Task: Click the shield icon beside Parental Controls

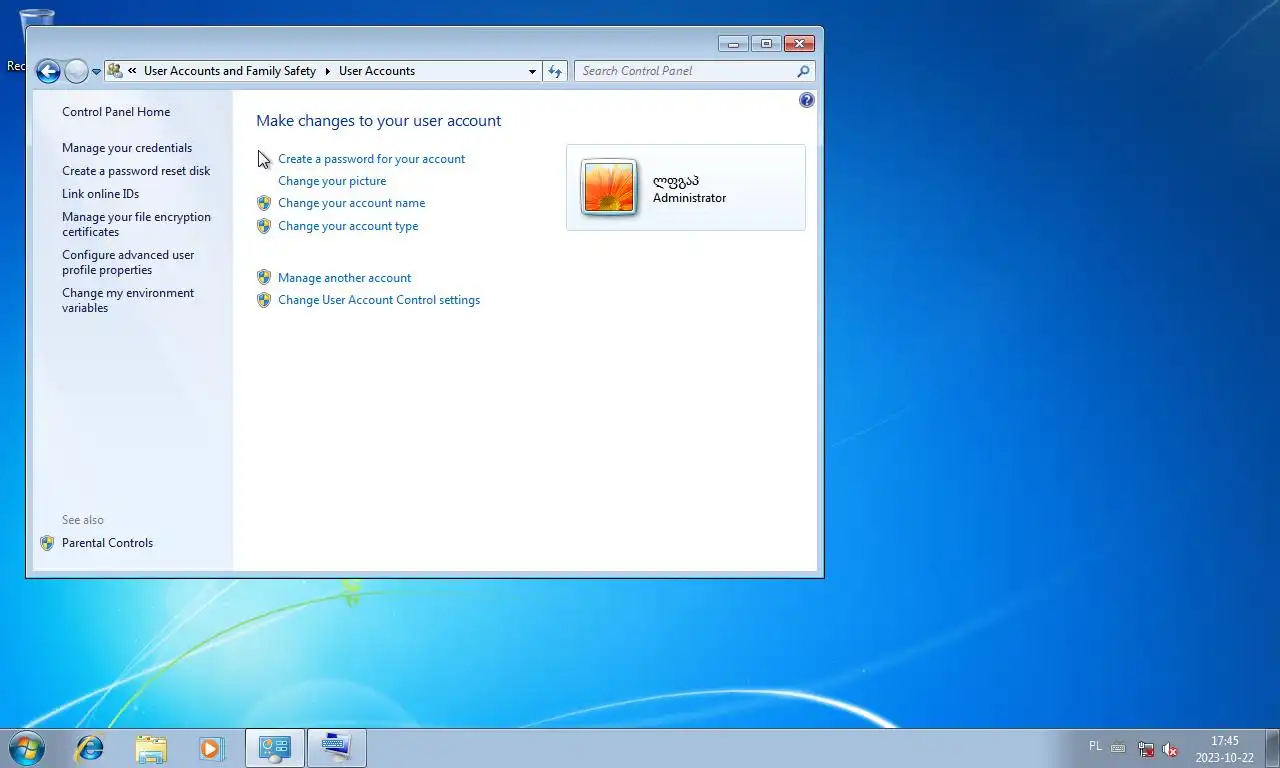Action: (47, 543)
